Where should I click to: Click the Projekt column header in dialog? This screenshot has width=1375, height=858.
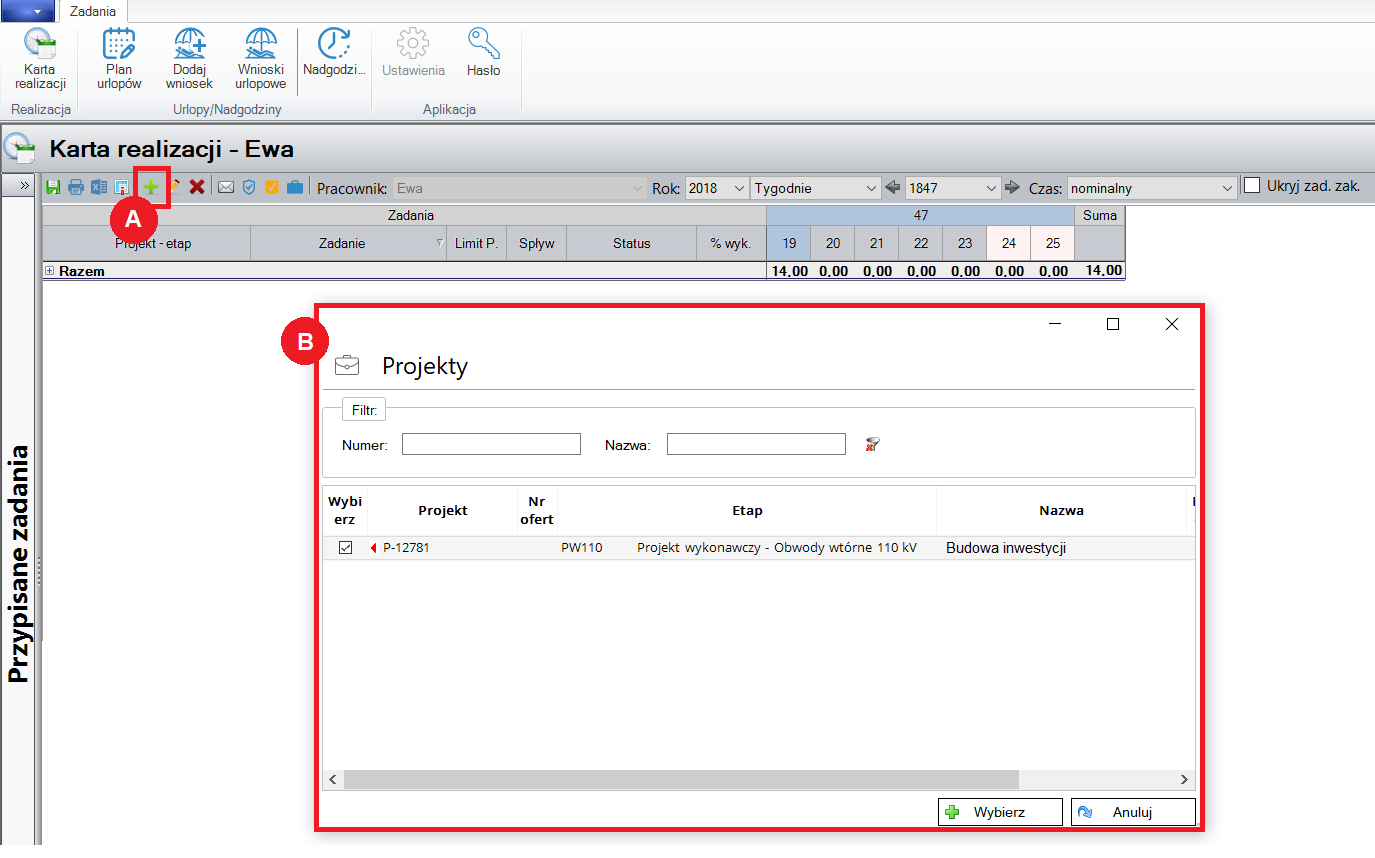point(443,510)
